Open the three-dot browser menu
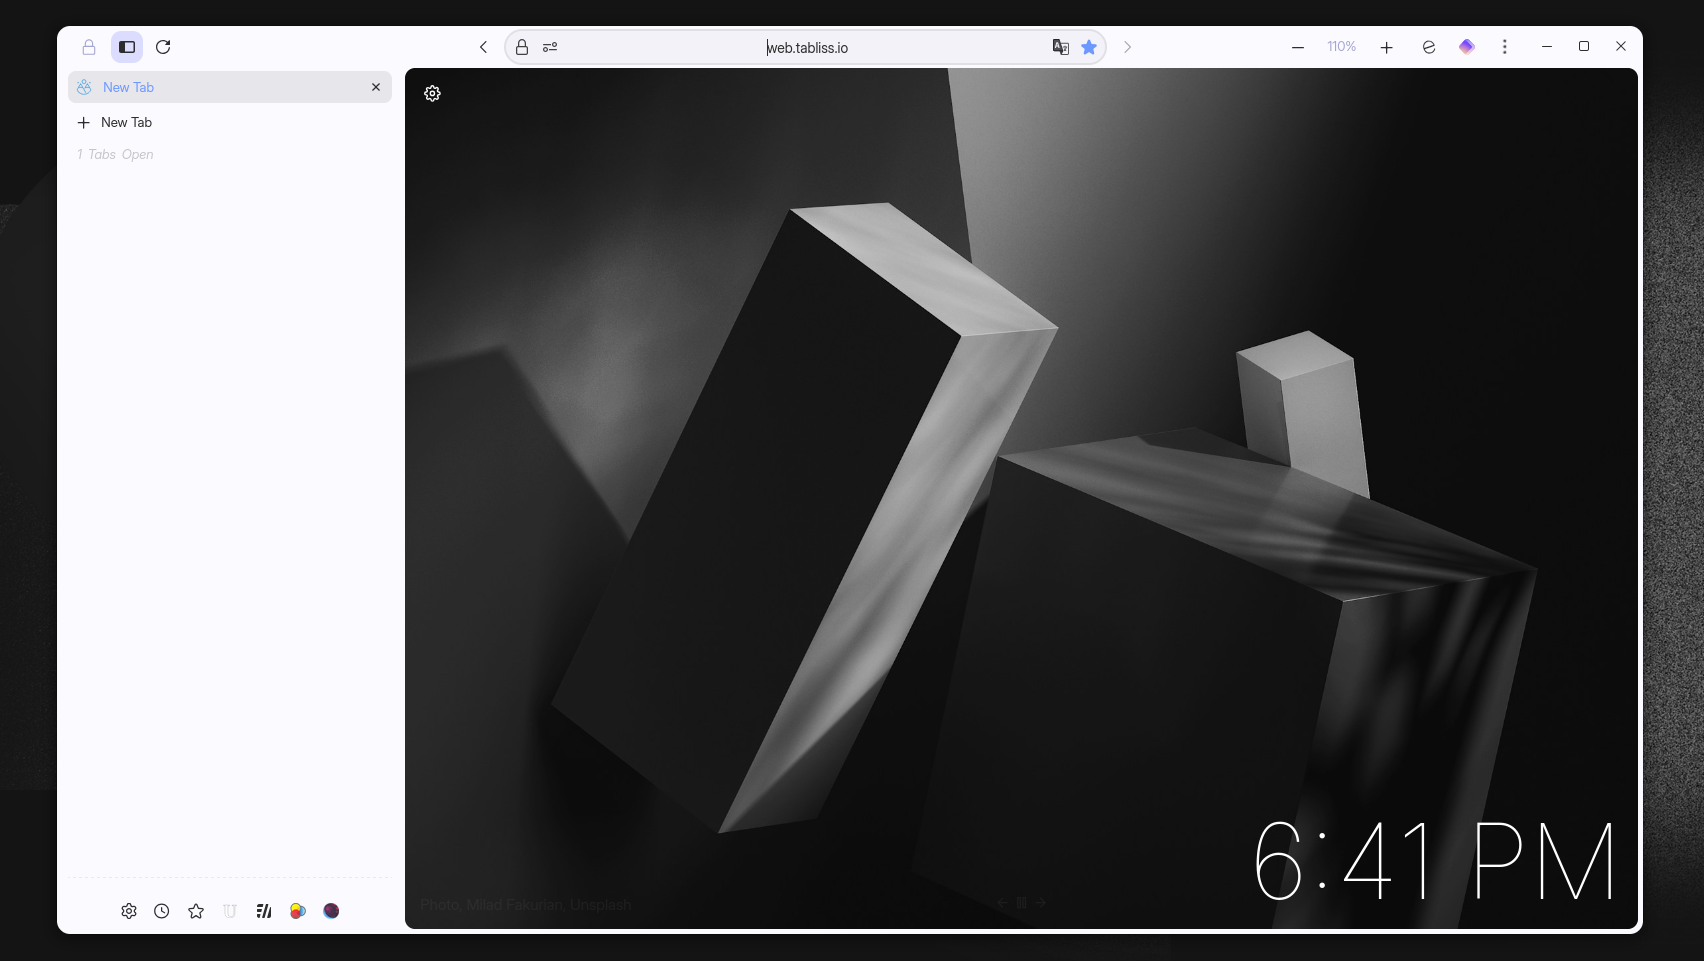The width and height of the screenshot is (1704, 961). (1504, 47)
